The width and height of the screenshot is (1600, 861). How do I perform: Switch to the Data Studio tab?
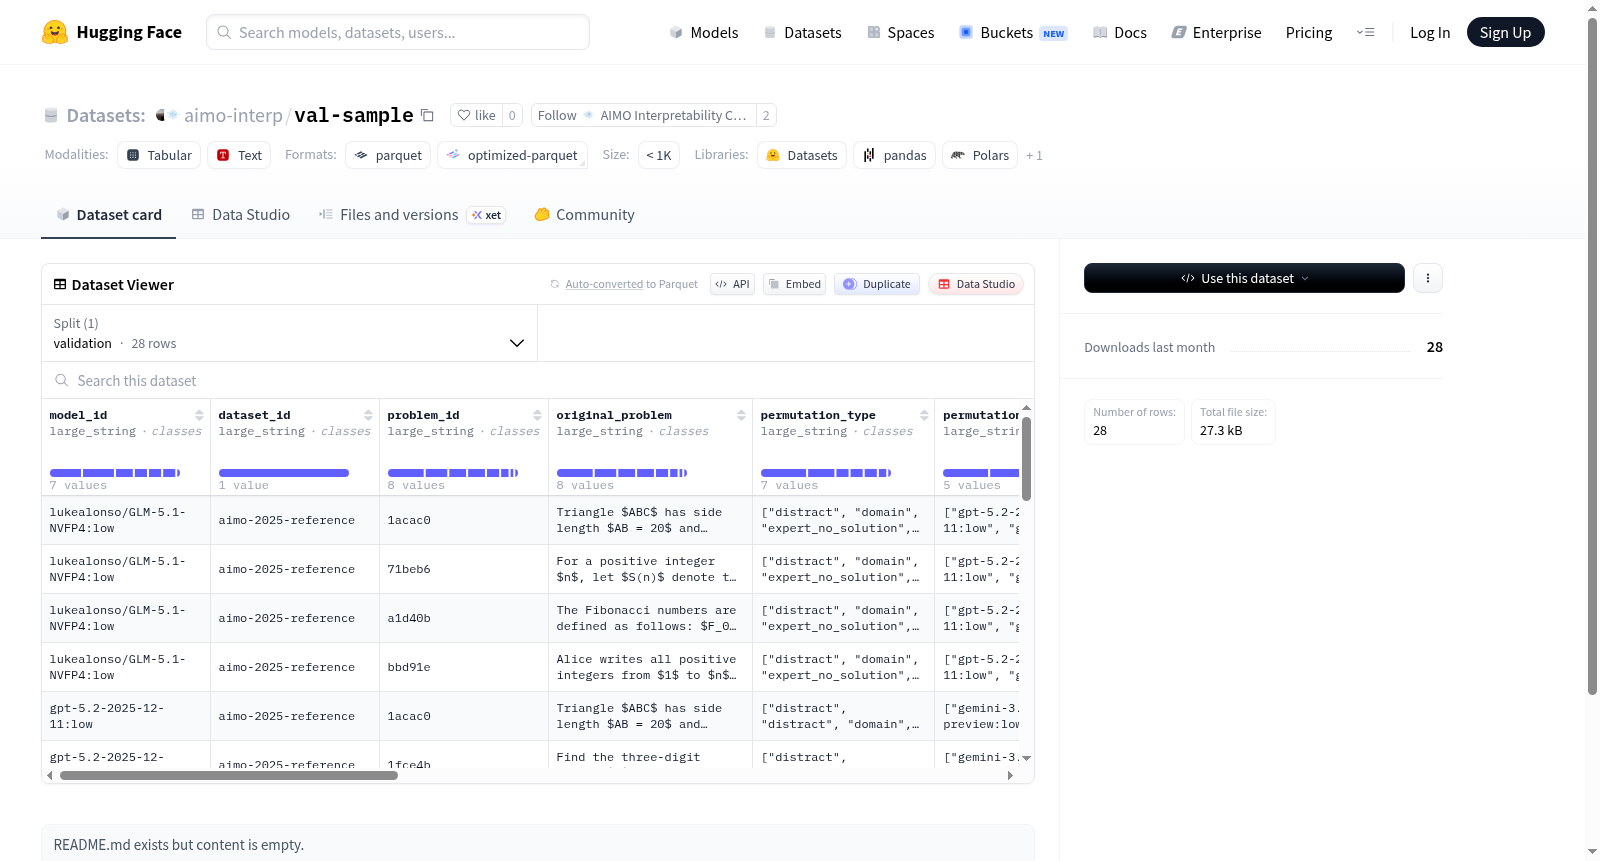(x=241, y=214)
